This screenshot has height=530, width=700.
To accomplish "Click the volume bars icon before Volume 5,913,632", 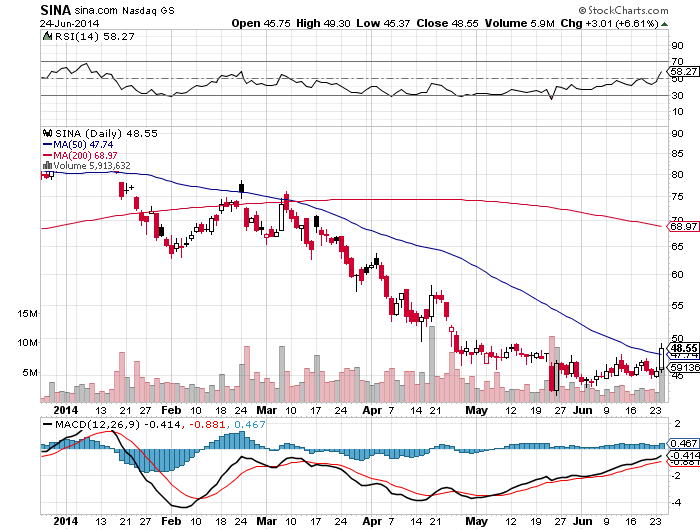I will click(x=47, y=166).
